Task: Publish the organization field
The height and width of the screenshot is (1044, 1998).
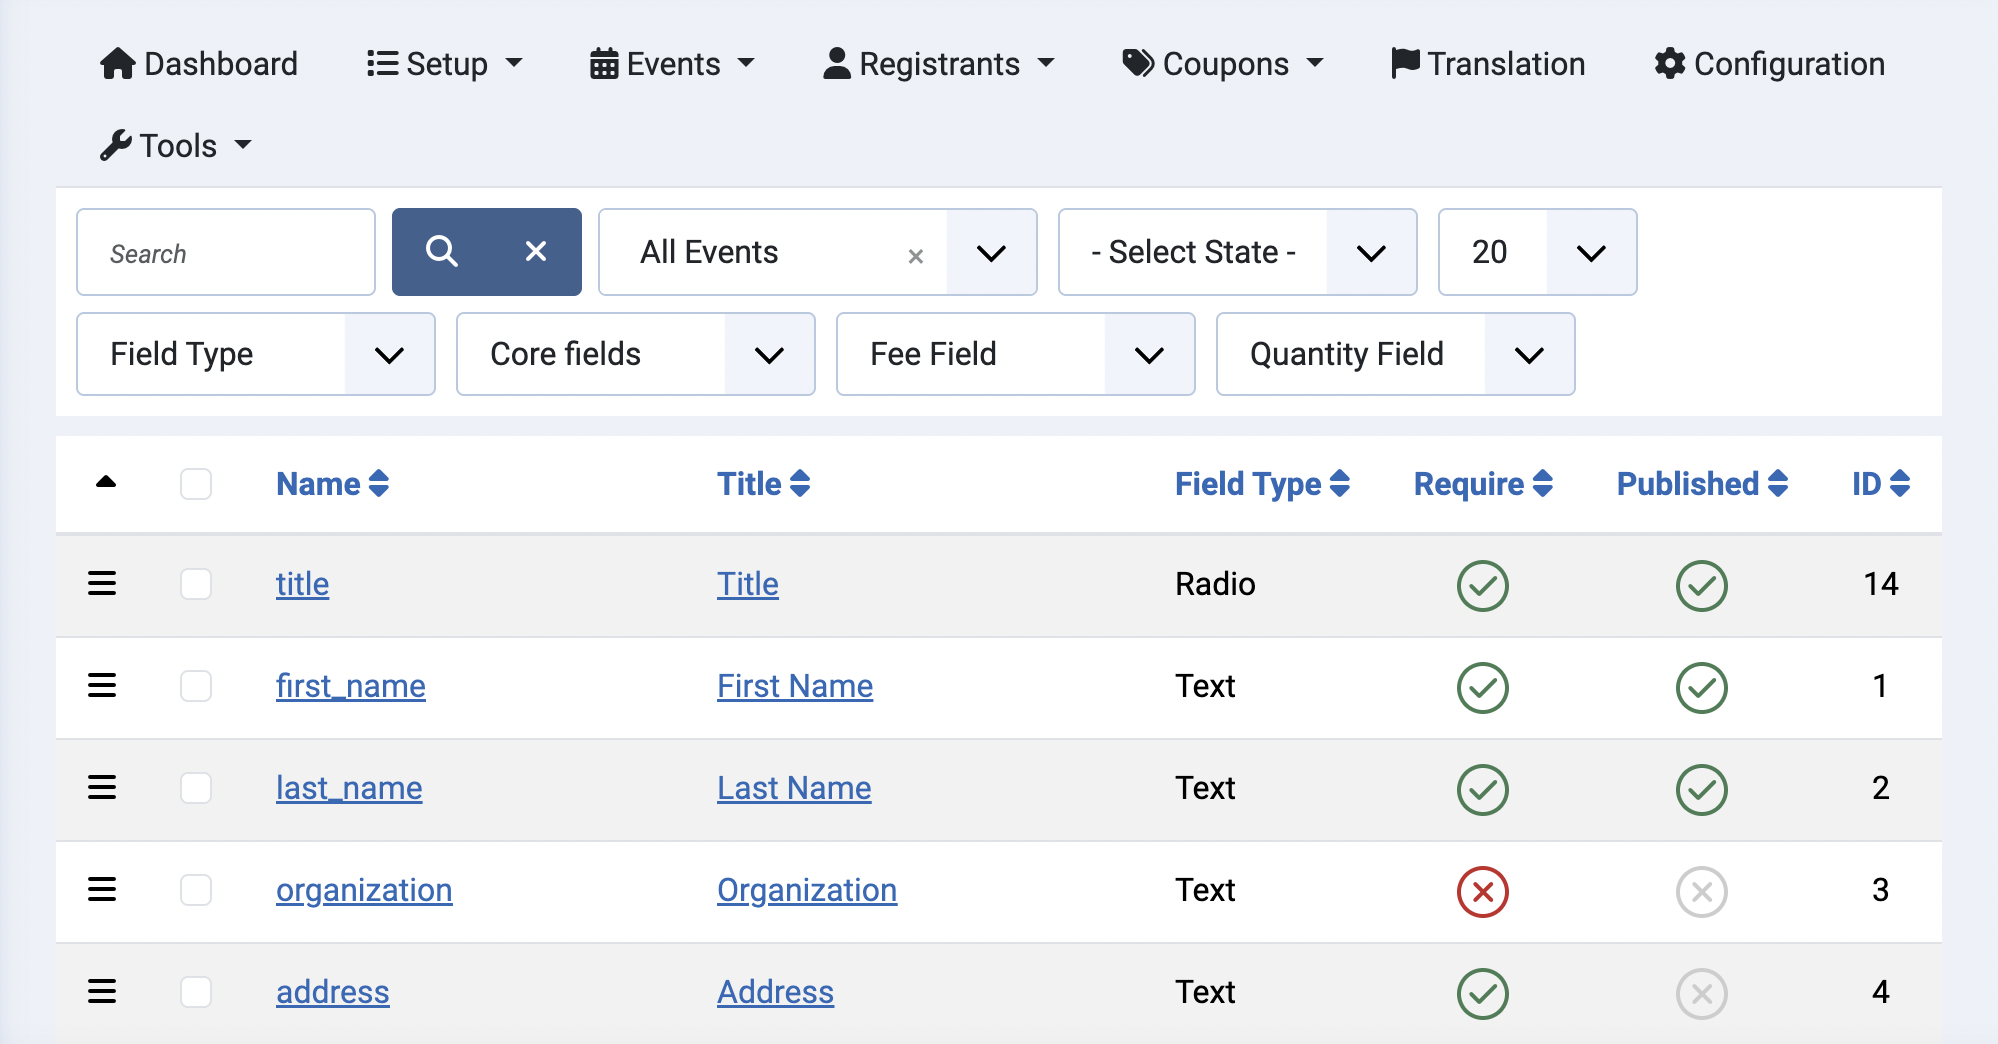Action: (1701, 891)
